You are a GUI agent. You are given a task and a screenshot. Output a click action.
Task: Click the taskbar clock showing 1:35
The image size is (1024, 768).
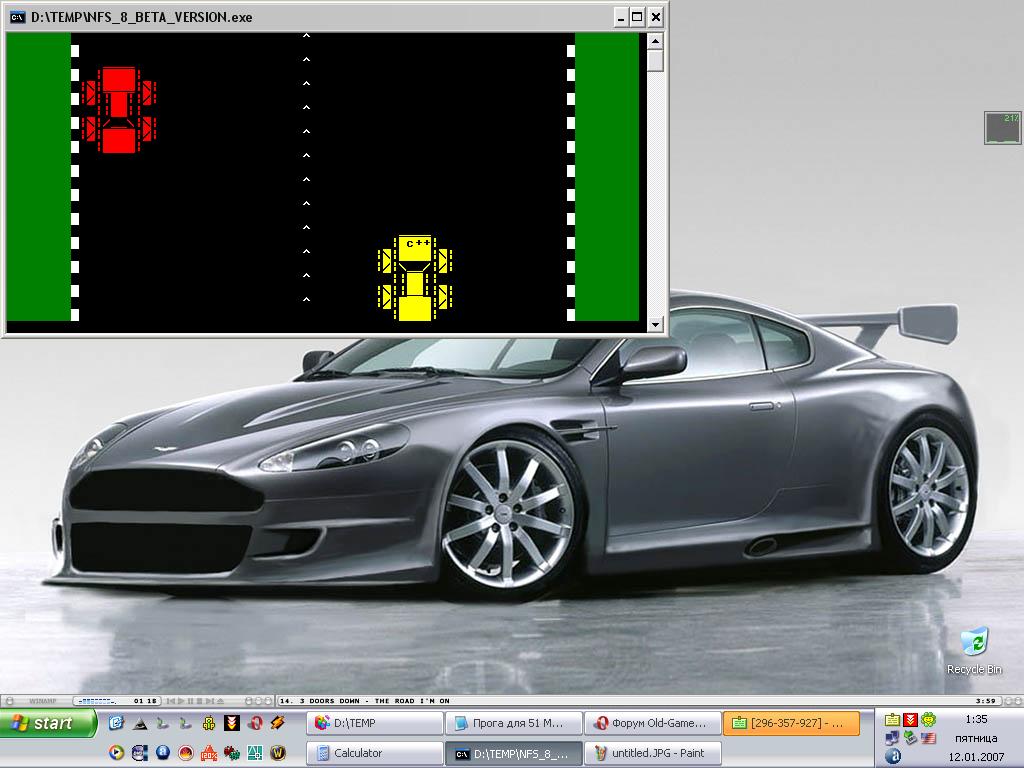tap(976, 719)
